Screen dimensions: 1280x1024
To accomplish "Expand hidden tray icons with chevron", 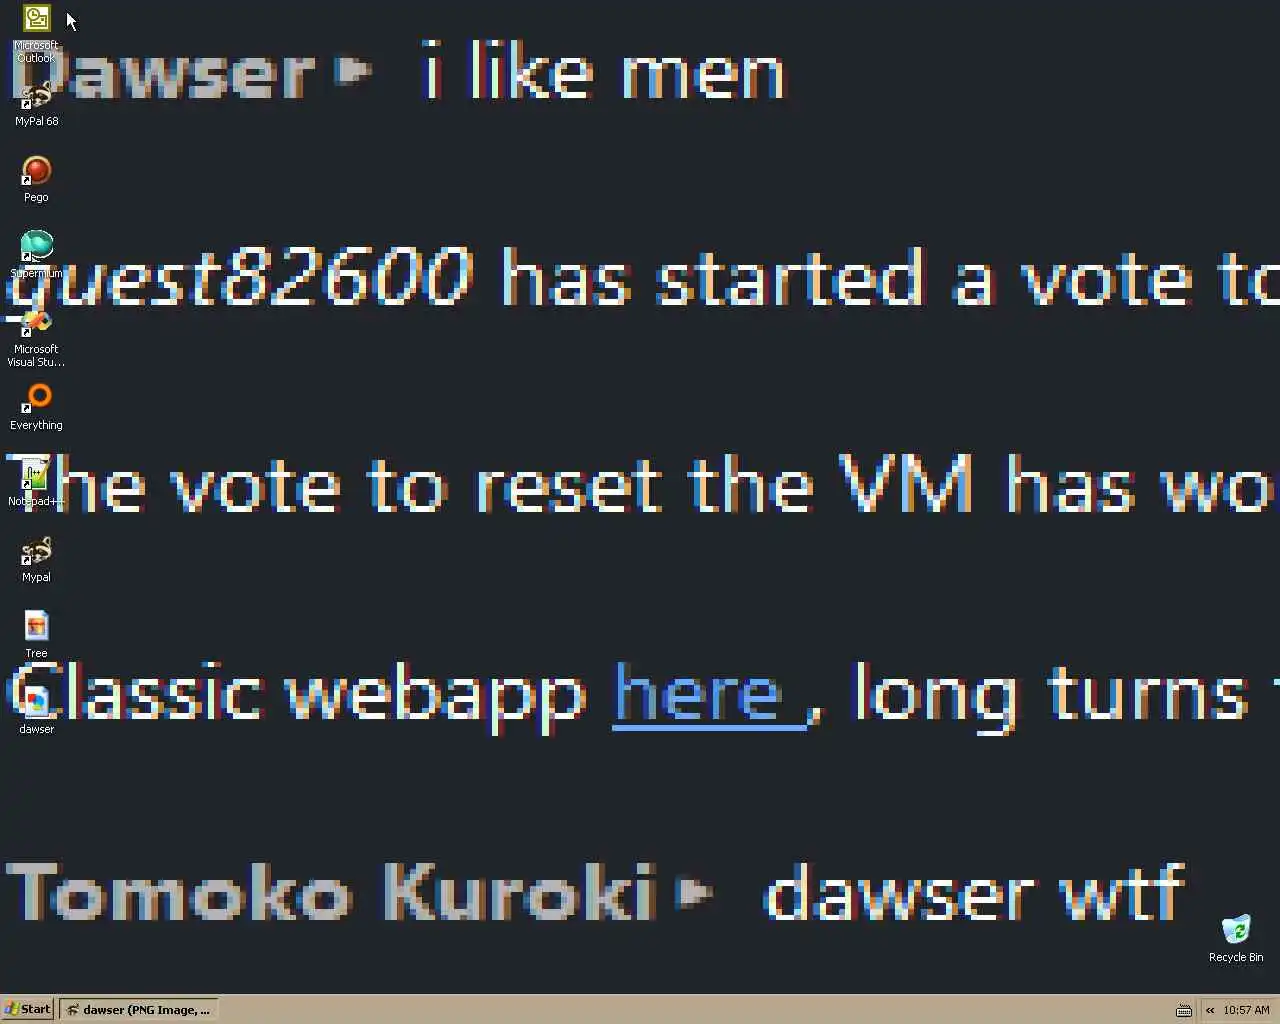I will (x=1210, y=1010).
